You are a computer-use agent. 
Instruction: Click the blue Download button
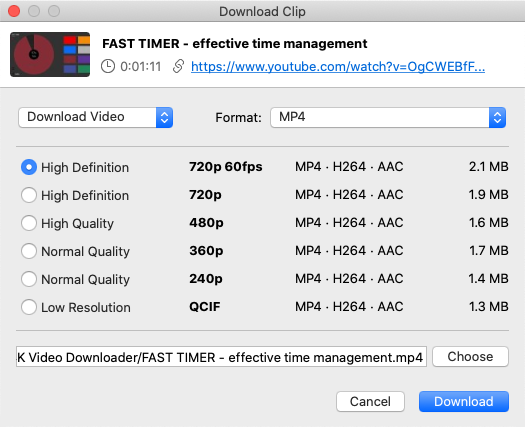click(x=464, y=401)
